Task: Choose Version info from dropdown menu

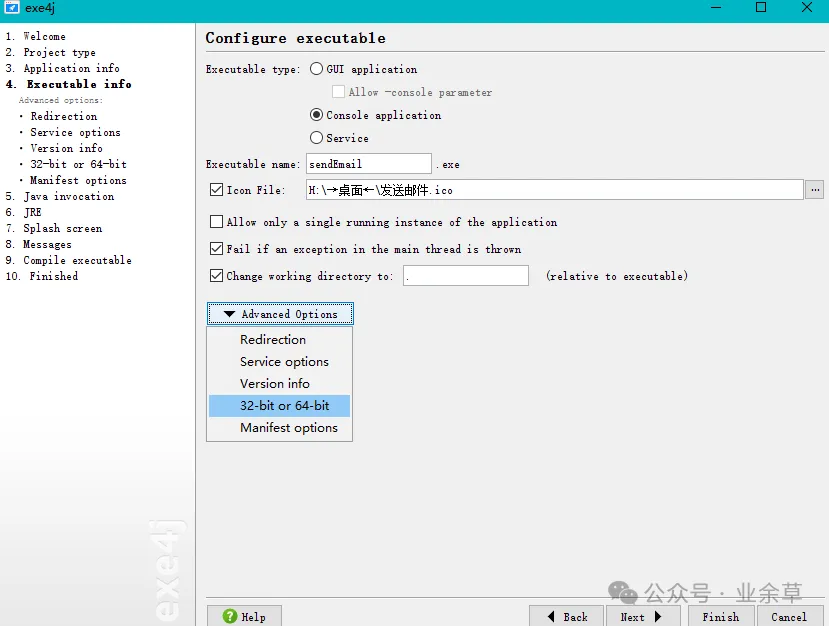Action: 279,383
